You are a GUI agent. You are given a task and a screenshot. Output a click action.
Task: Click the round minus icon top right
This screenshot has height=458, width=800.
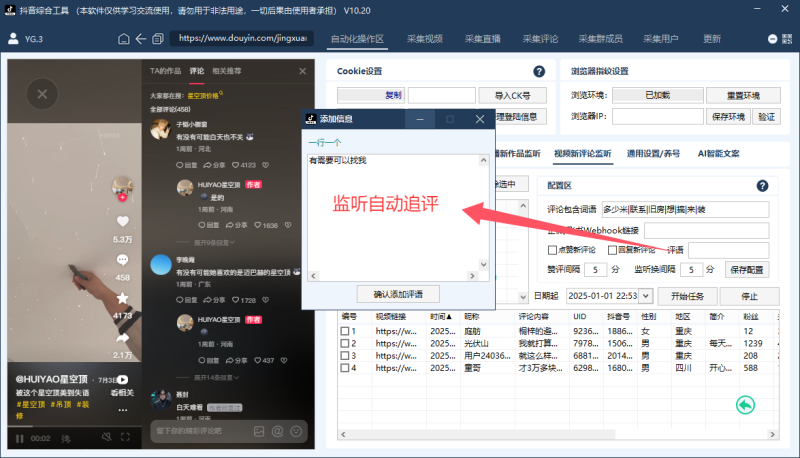click(772, 39)
